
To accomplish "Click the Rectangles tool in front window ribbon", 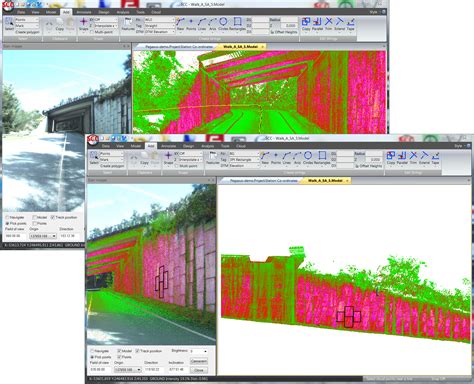I will click(x=322, y=158).
